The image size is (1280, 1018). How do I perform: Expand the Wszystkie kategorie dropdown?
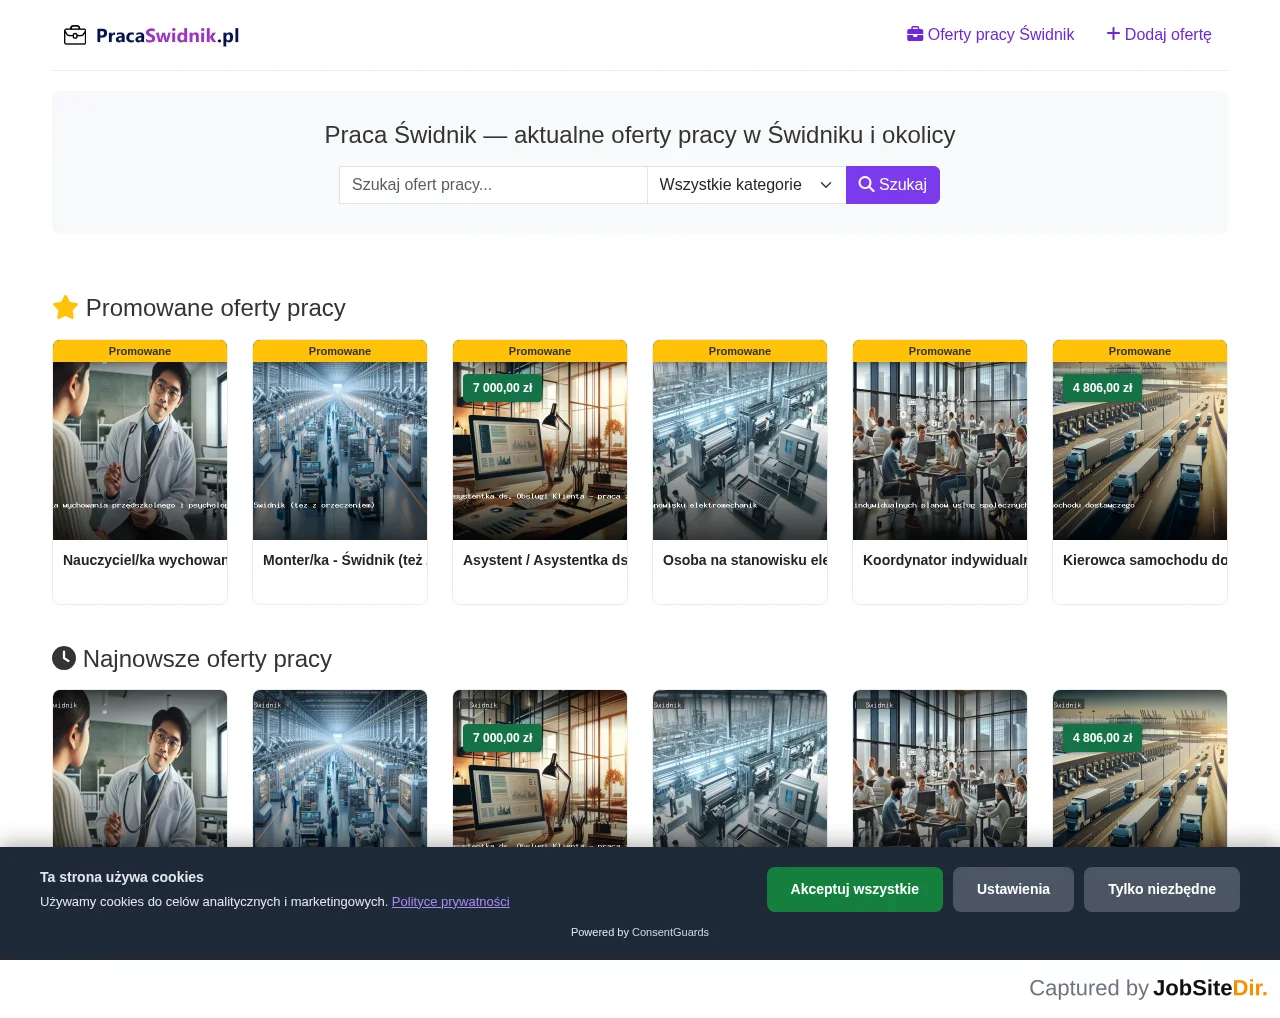click(746, 185)
